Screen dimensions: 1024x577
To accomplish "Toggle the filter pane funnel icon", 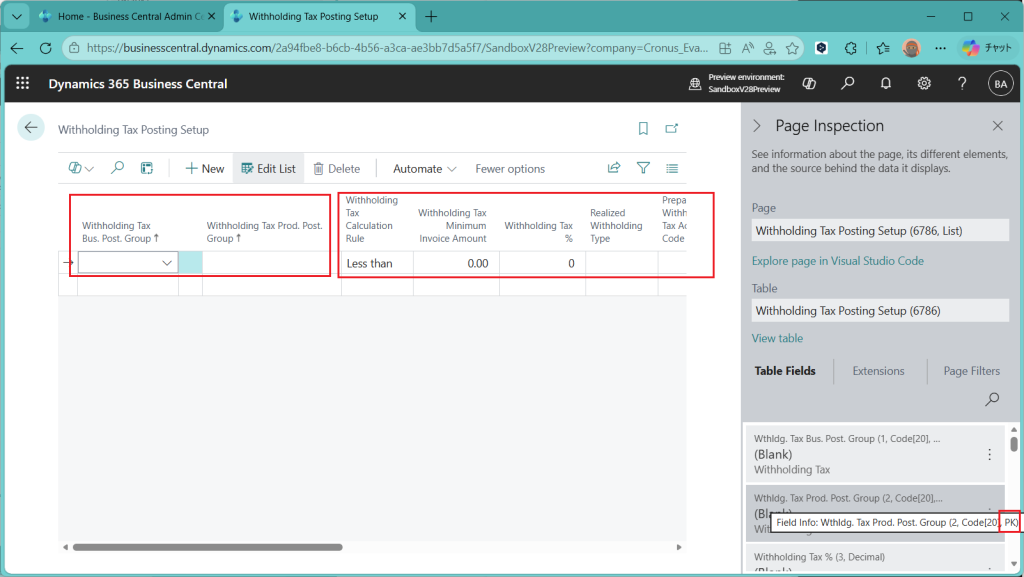I will pyautogui.click(x=643, y=168).
